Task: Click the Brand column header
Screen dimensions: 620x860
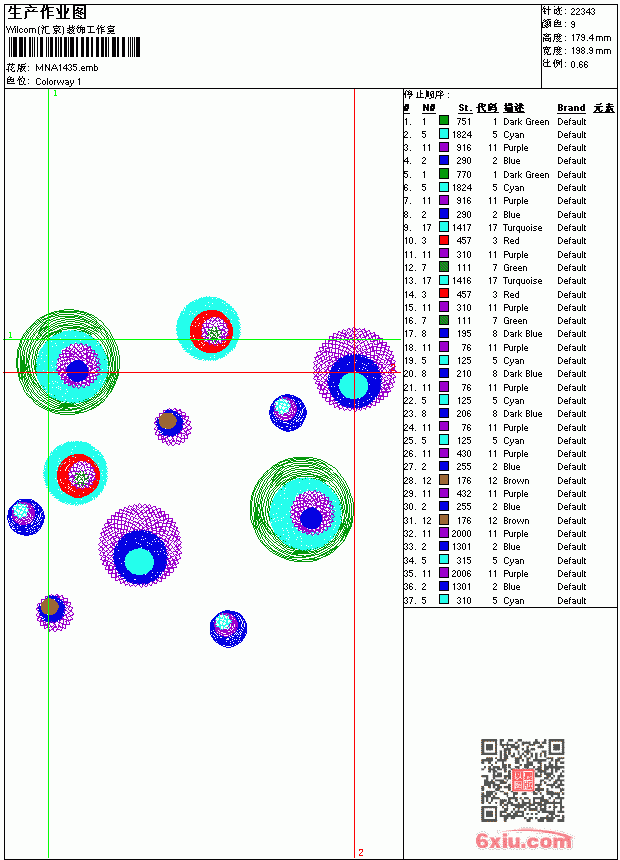Action: pyautogui.click(x=571, y=108)
